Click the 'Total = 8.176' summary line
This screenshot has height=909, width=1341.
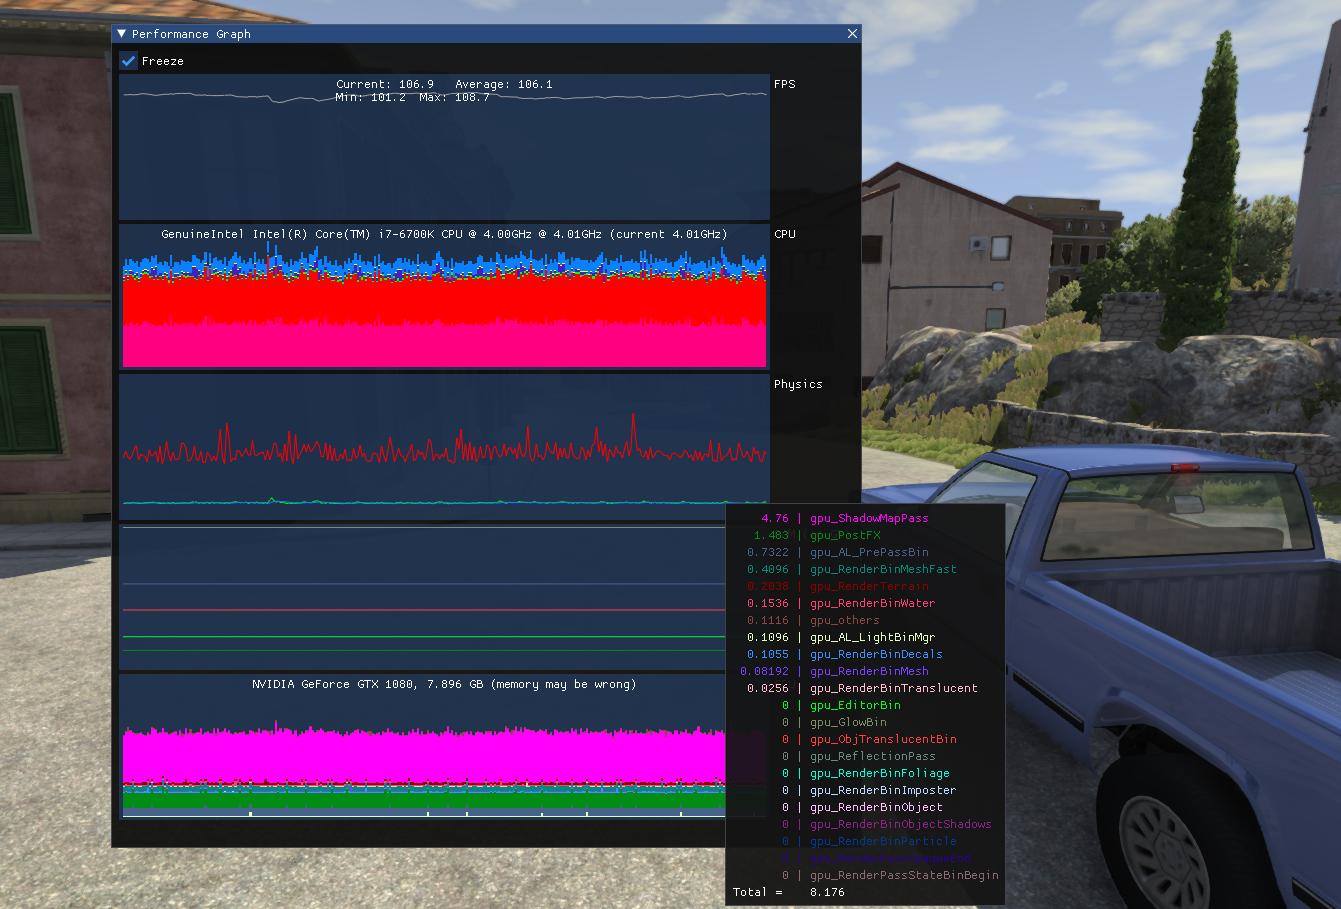tap(789, 892)
